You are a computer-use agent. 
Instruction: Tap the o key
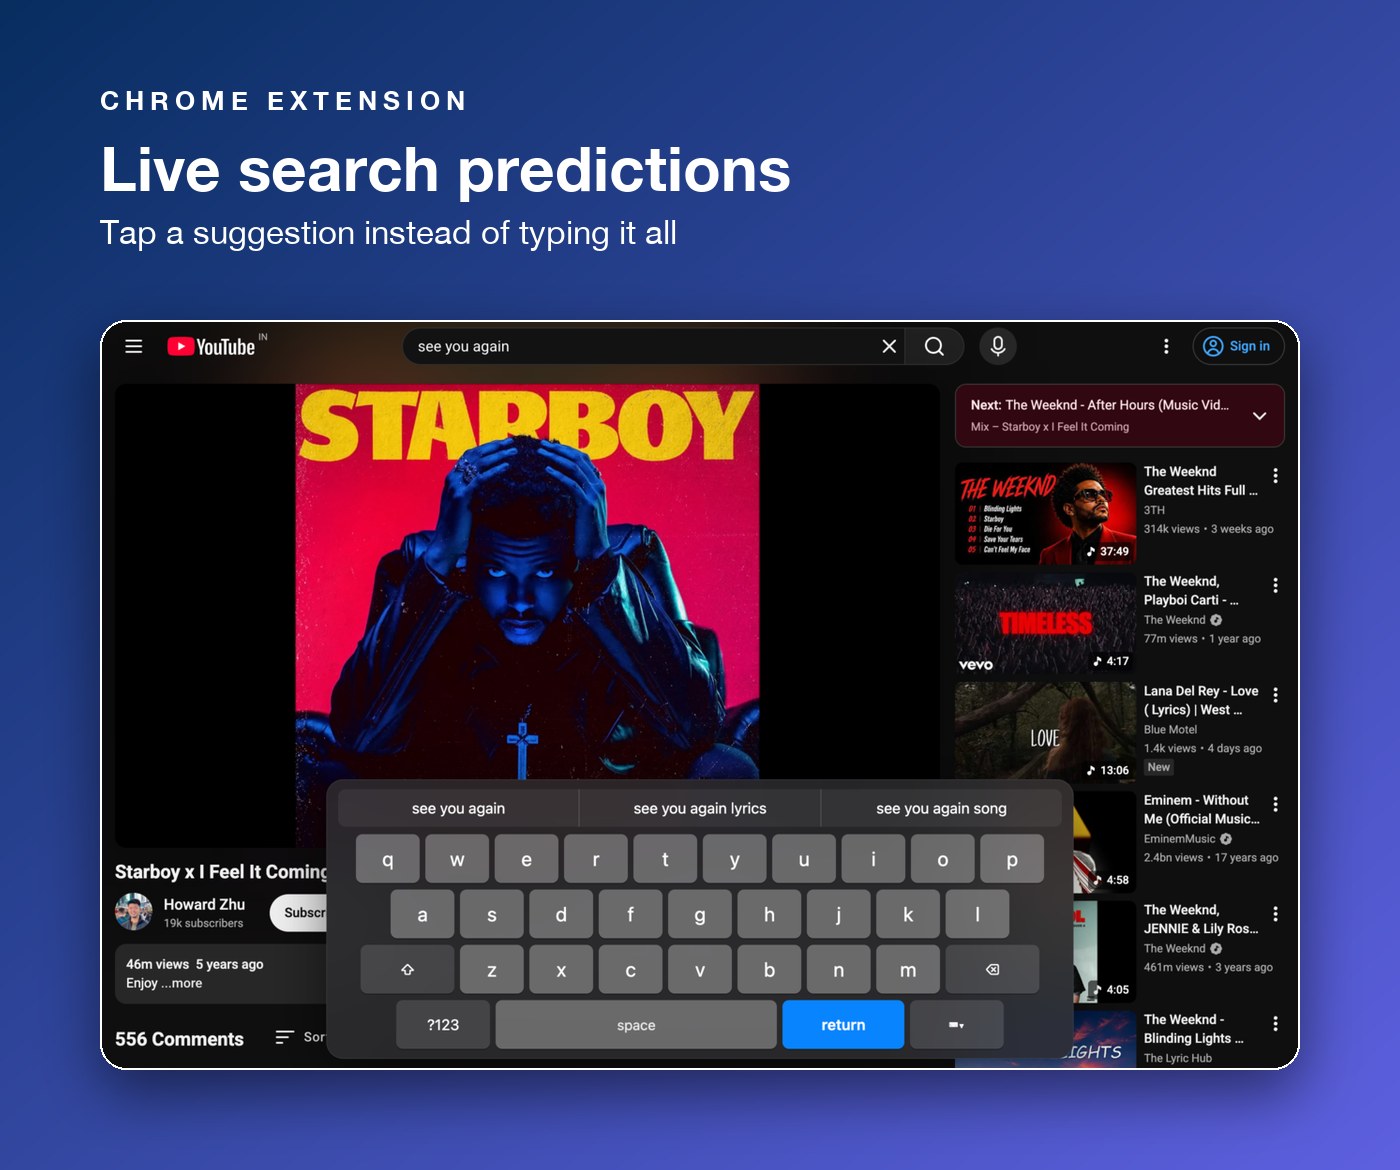point(943,859)
